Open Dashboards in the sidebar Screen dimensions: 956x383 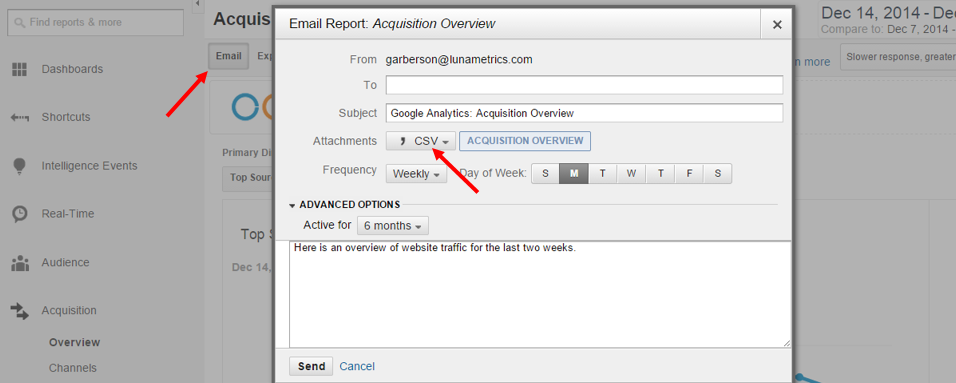[x=72, y=69]
